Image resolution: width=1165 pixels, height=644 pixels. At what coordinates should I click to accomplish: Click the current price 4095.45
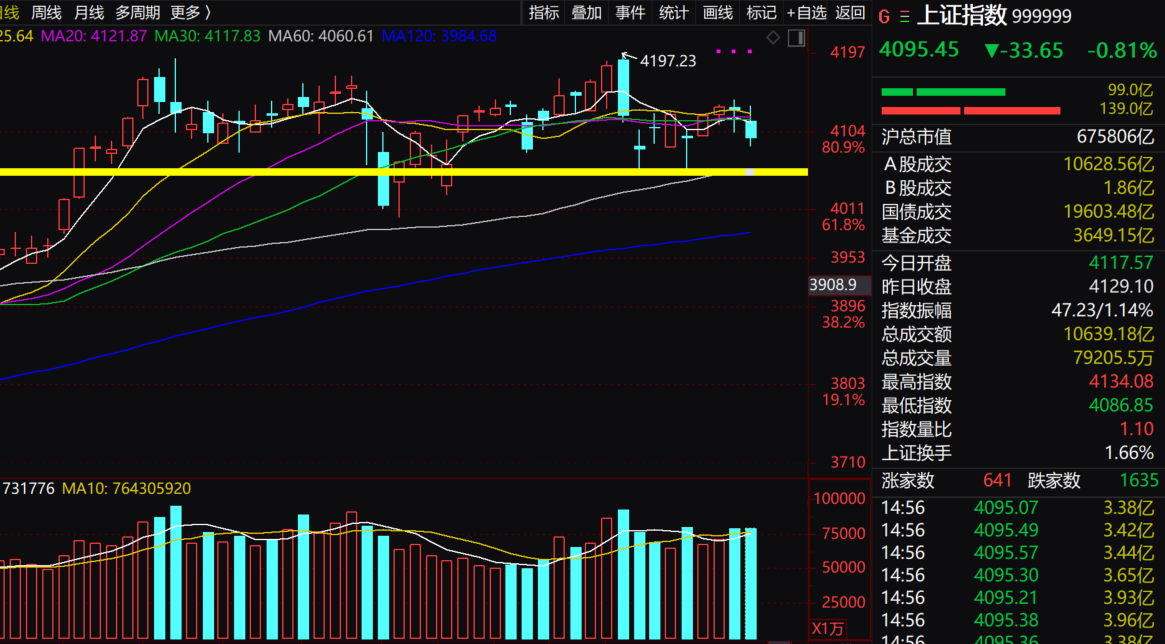(x=918, y=50)
